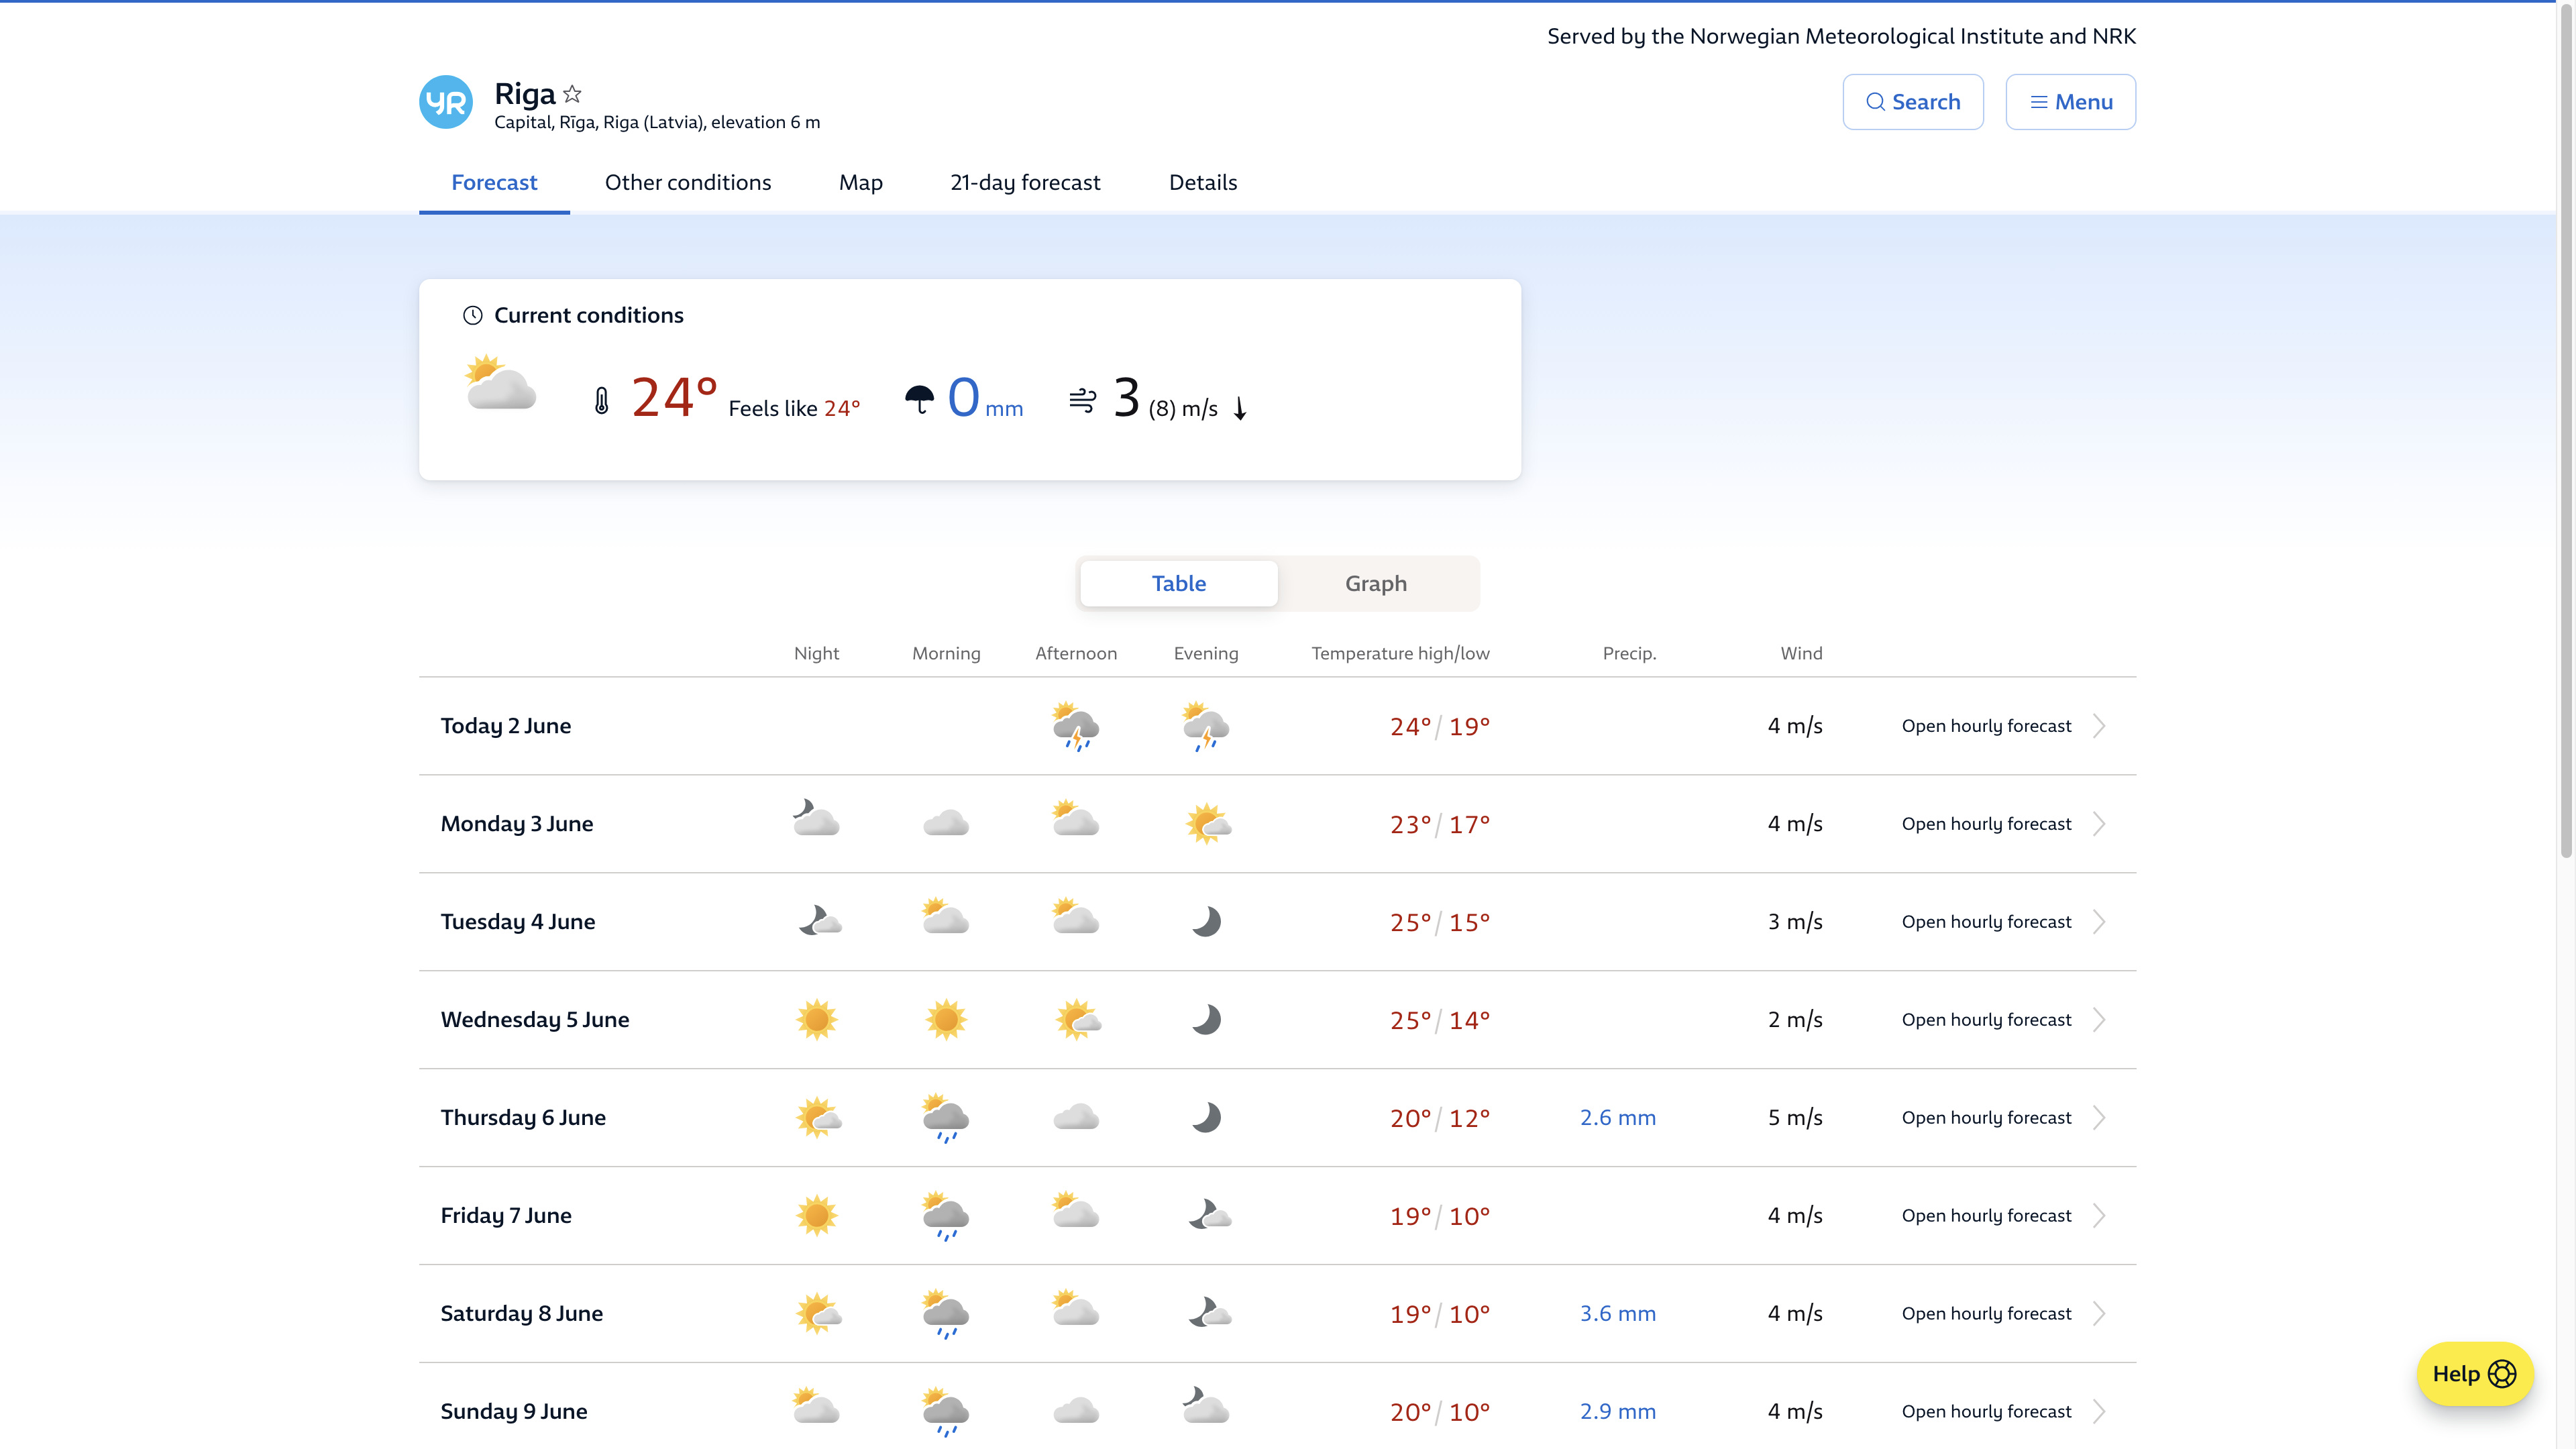
Task: Open the Other conditions tab
Action: coord(688,182)
